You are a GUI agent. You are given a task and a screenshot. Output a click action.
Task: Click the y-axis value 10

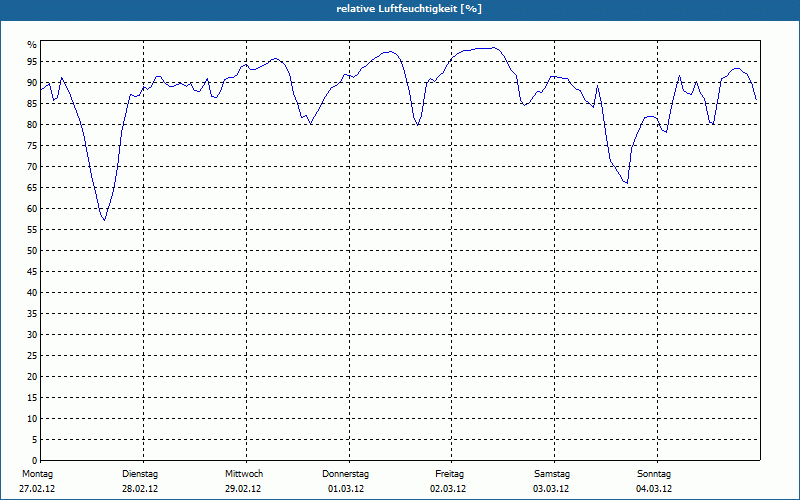click(32, 419)
